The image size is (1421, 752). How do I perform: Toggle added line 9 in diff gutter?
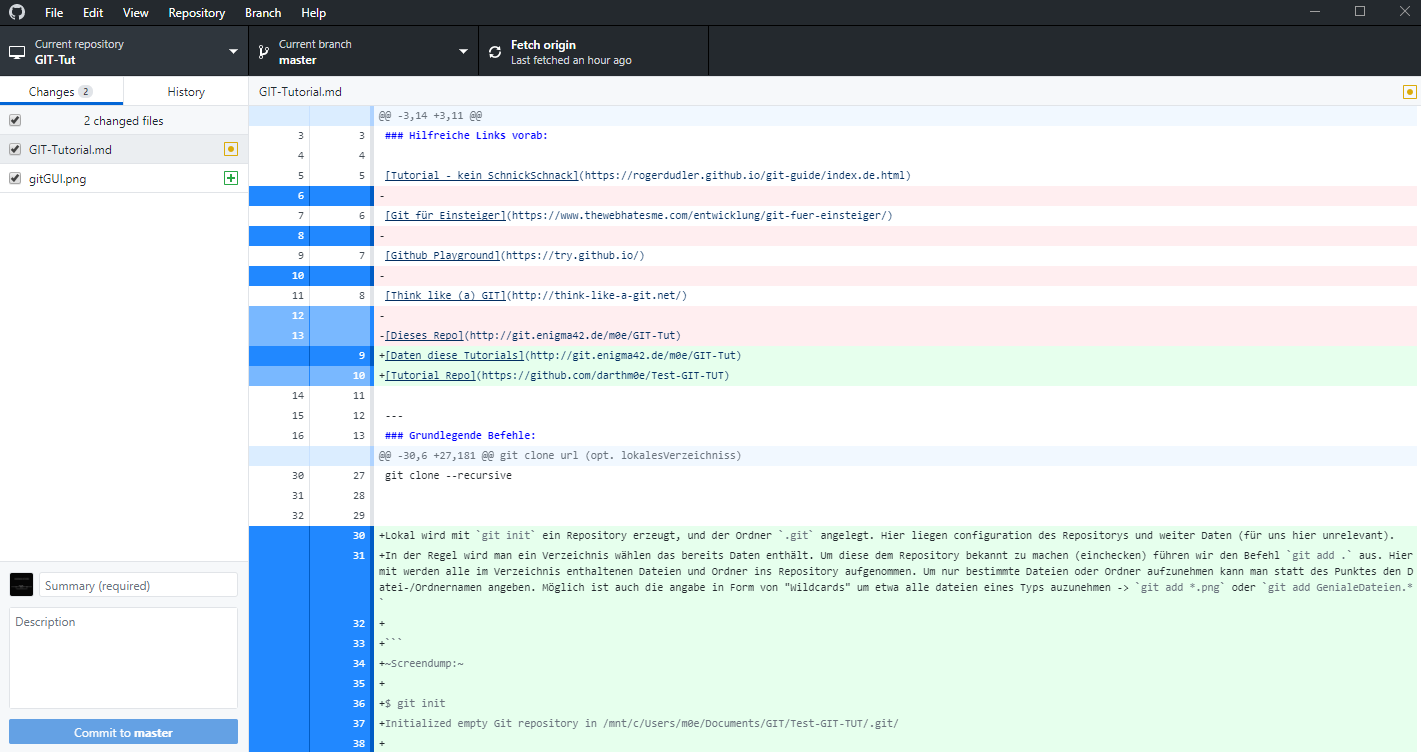[310, 355]
